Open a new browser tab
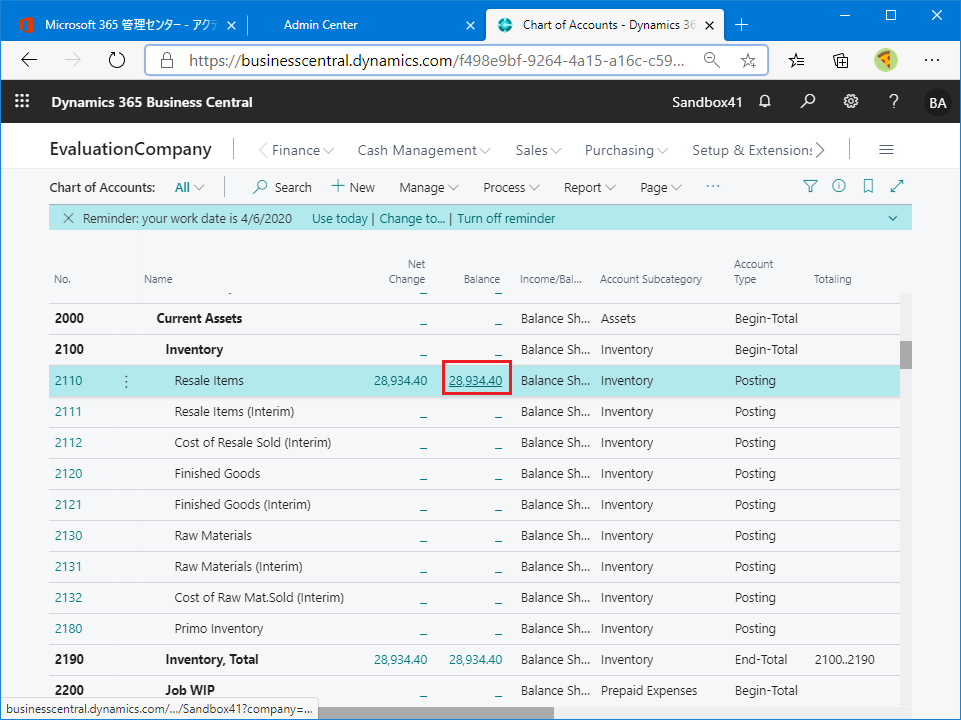Image resolution: width=961 pixels, height=720 pixels. (x=742, y=25)
